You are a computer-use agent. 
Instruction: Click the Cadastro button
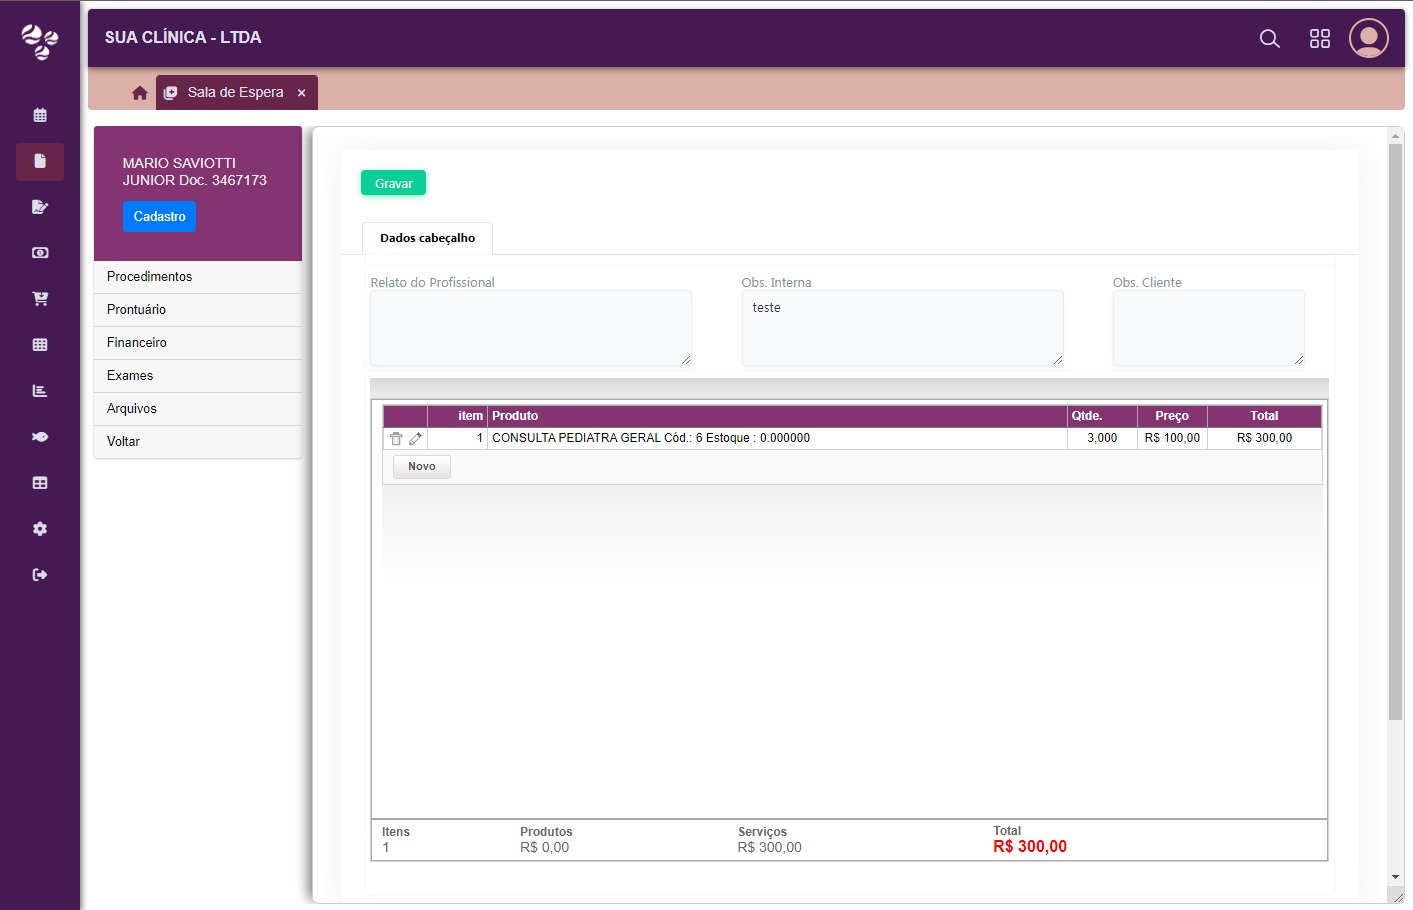coord(159,216)
